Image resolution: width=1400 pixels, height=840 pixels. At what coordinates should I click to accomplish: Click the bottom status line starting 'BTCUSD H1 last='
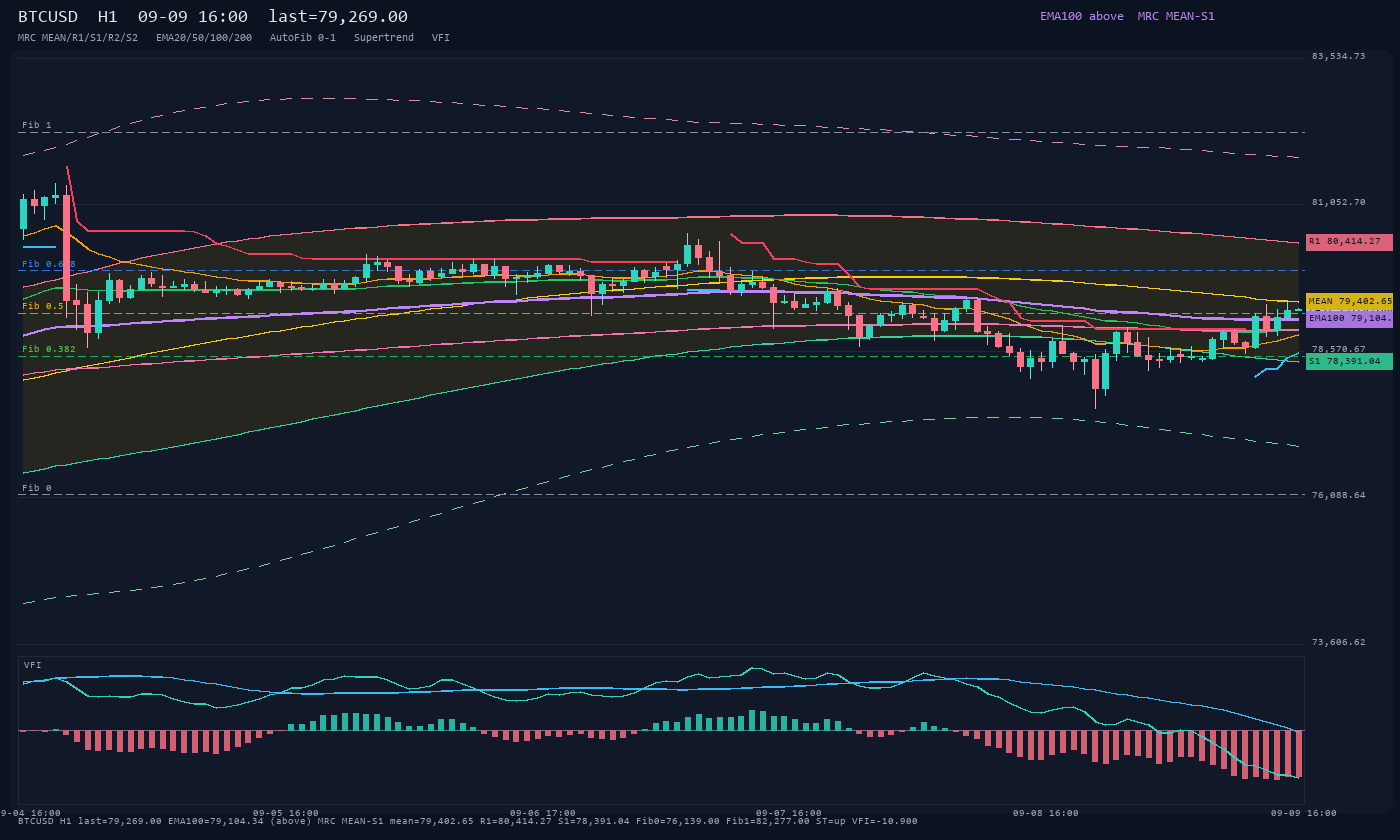[468, 821]
